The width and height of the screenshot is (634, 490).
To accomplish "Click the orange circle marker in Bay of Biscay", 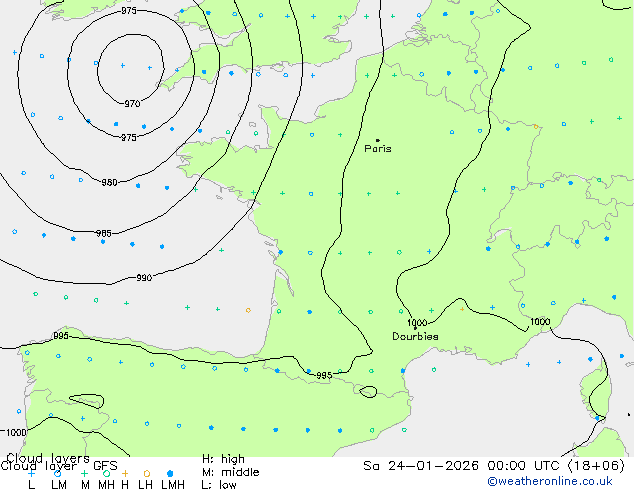I will tap(248, 310).
